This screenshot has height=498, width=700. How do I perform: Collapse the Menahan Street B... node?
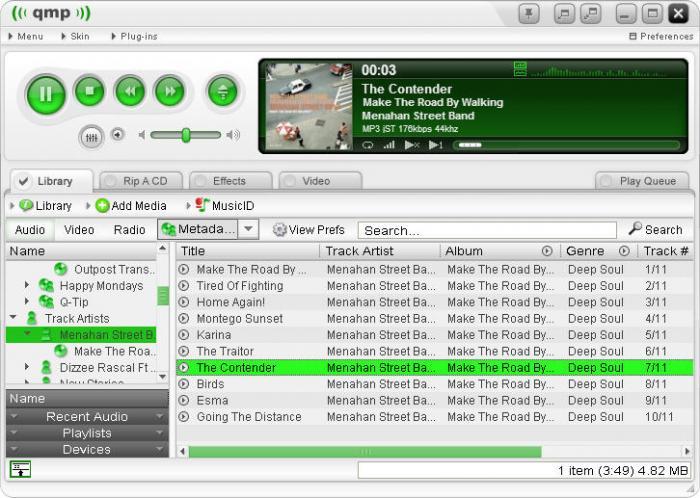tap(27, 333)
